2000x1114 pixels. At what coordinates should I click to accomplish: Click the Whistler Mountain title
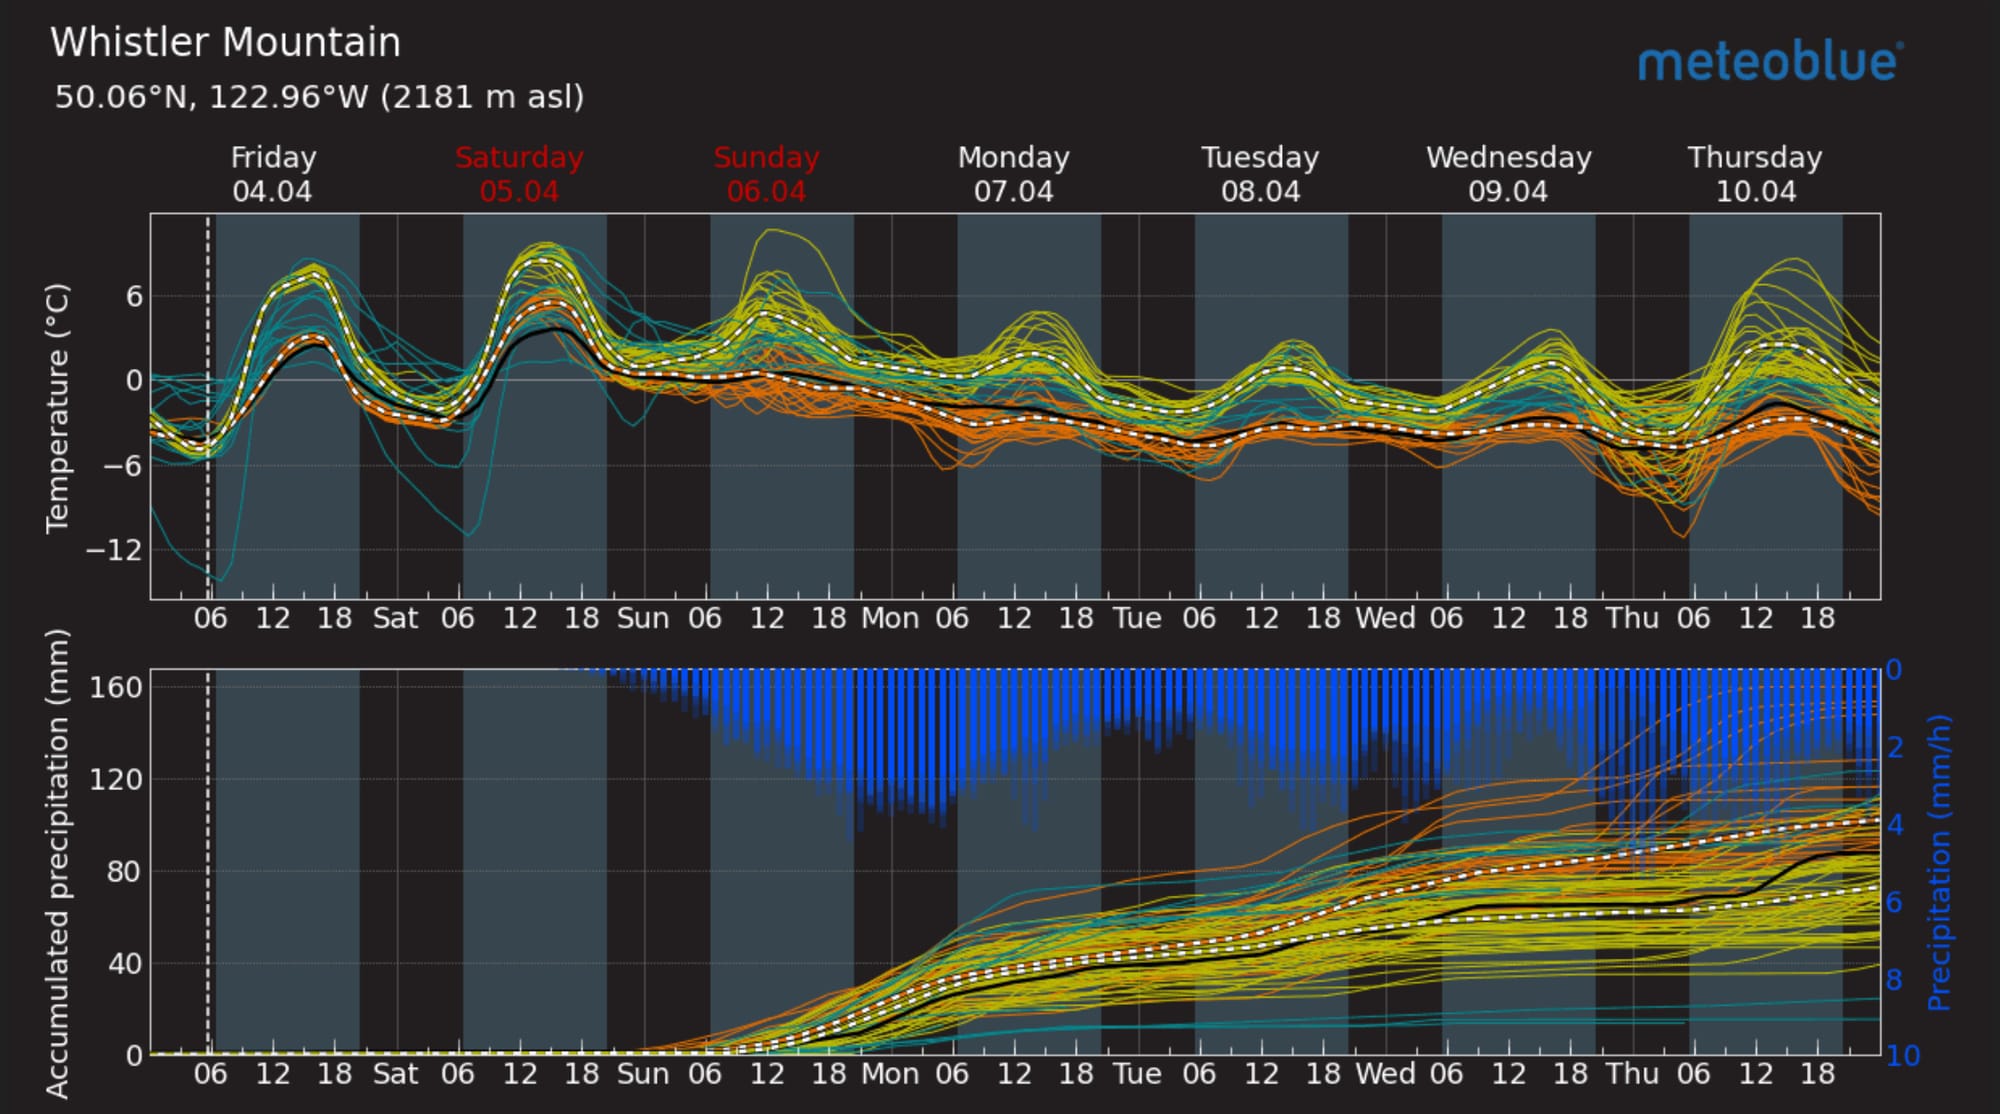[x=225, y=43]
